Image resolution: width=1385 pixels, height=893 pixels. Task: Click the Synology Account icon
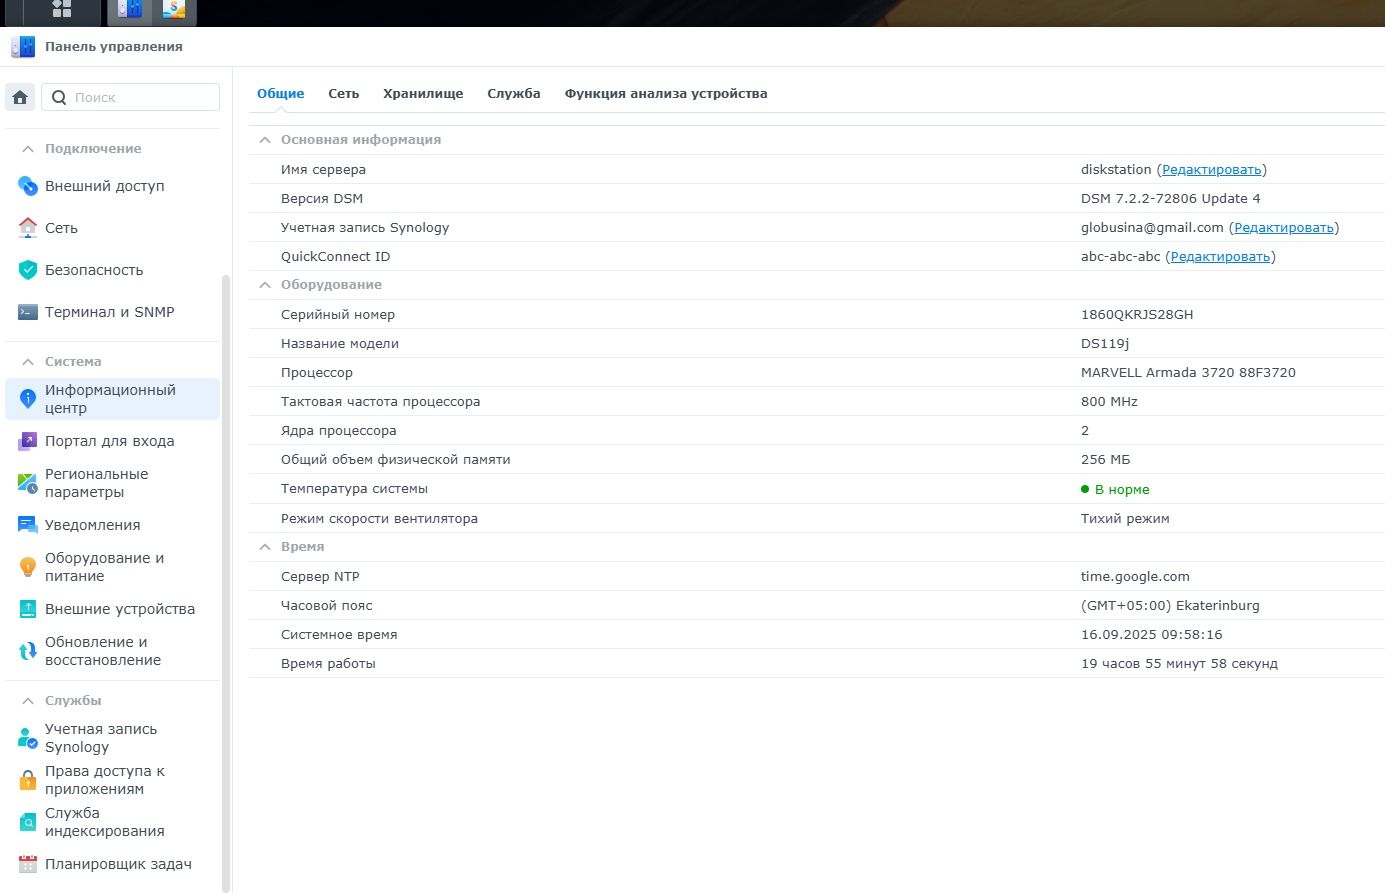28,738
